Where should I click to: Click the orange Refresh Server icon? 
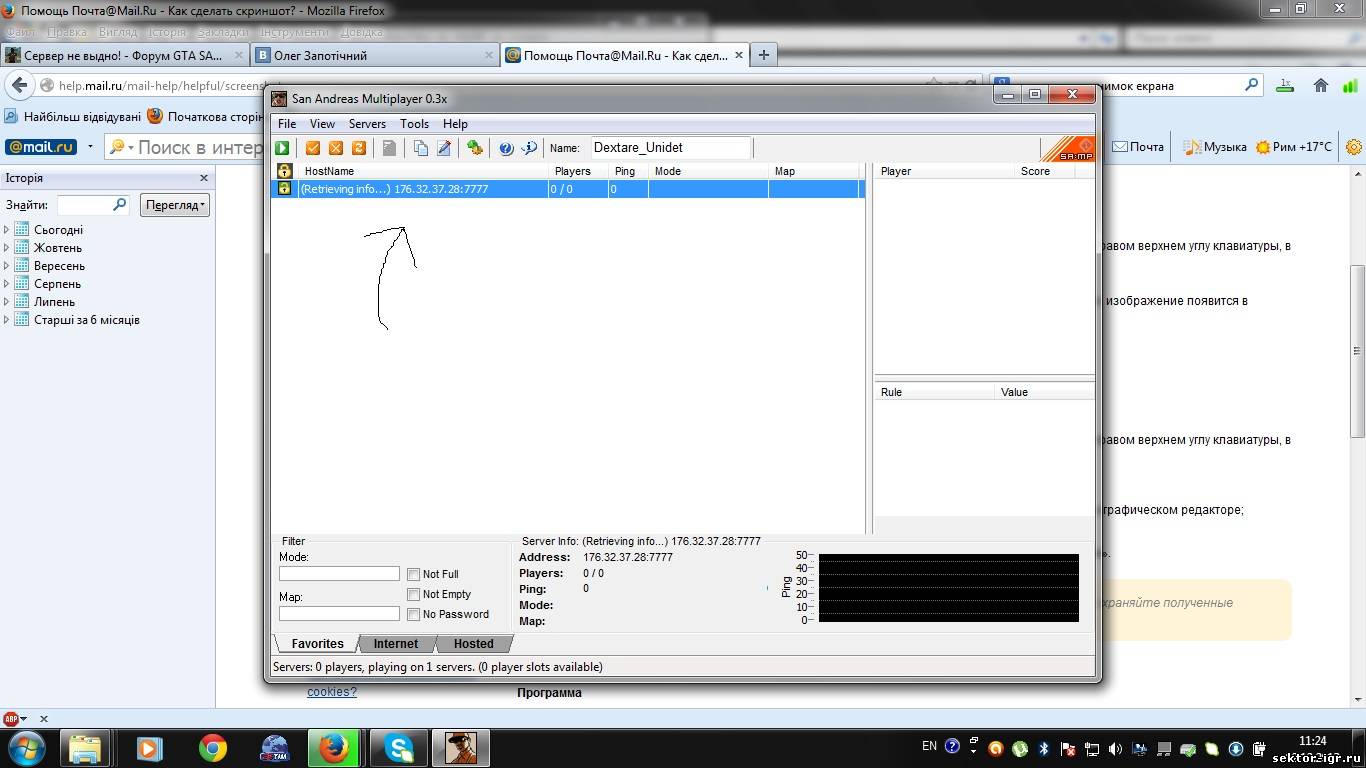(x=359, y=148)
